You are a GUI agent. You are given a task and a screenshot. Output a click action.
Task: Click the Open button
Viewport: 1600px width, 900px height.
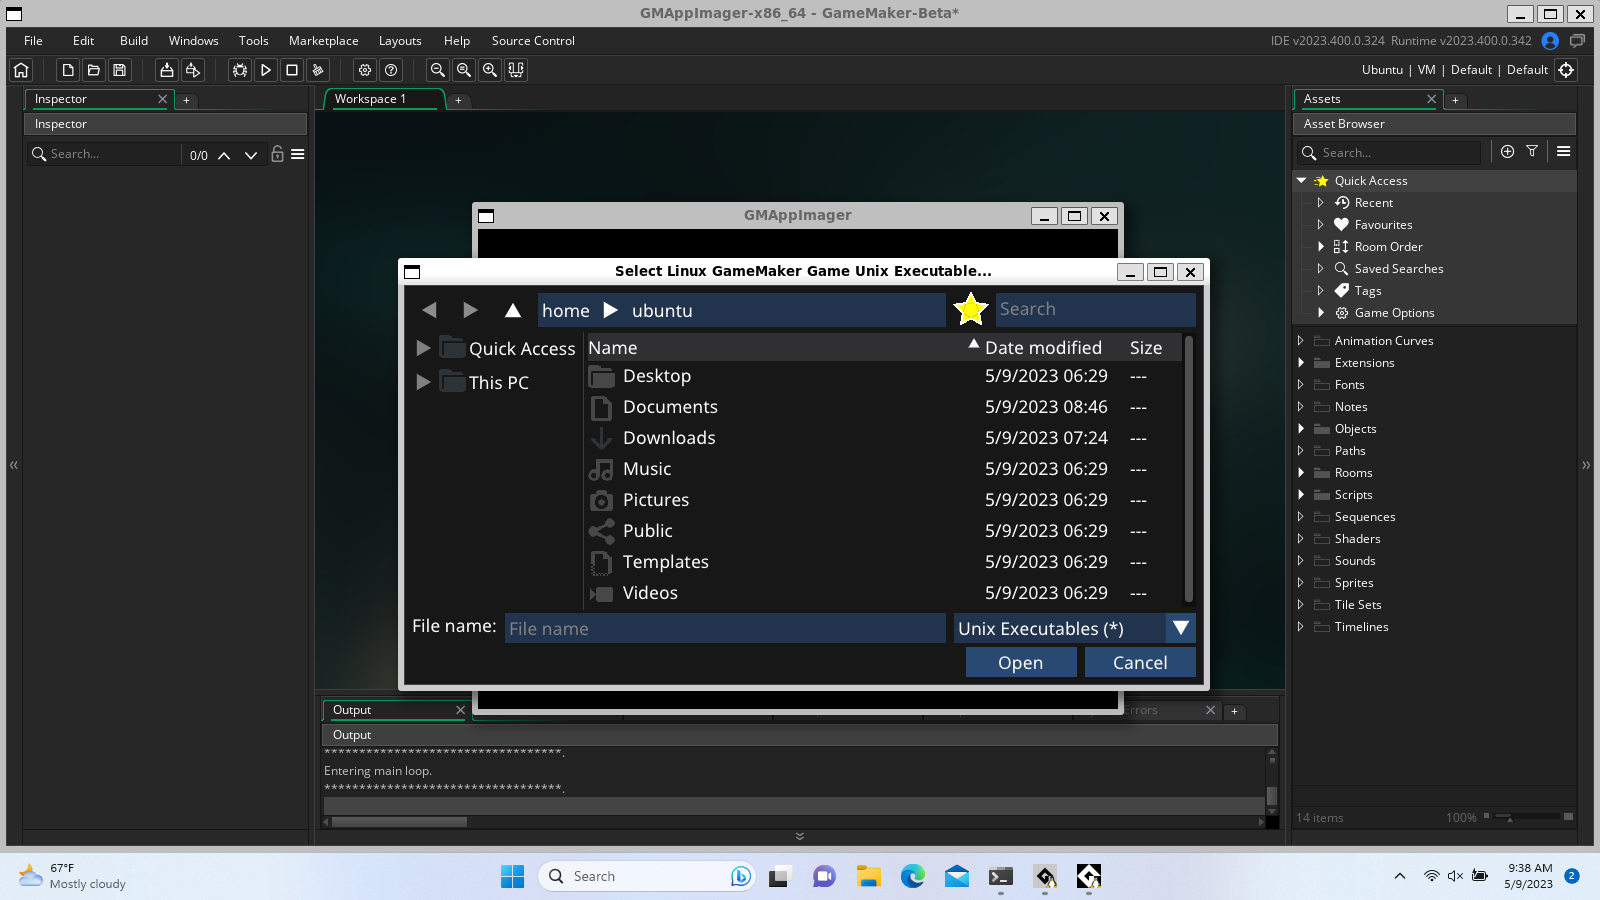click(1021, 662)
